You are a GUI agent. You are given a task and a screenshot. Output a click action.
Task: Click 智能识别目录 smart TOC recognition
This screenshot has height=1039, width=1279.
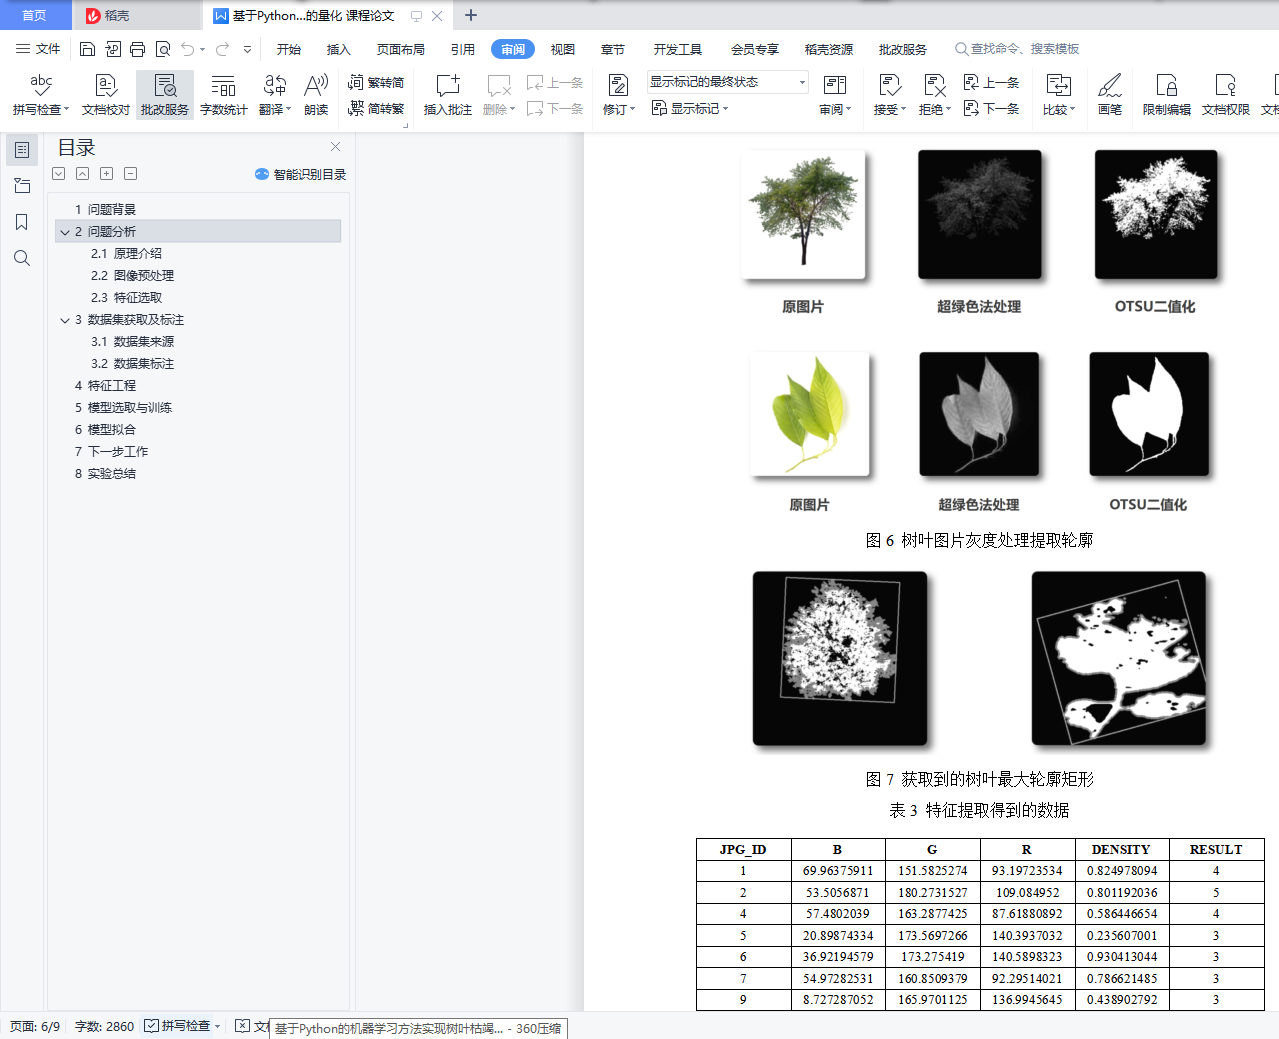[x=300, y=174]
